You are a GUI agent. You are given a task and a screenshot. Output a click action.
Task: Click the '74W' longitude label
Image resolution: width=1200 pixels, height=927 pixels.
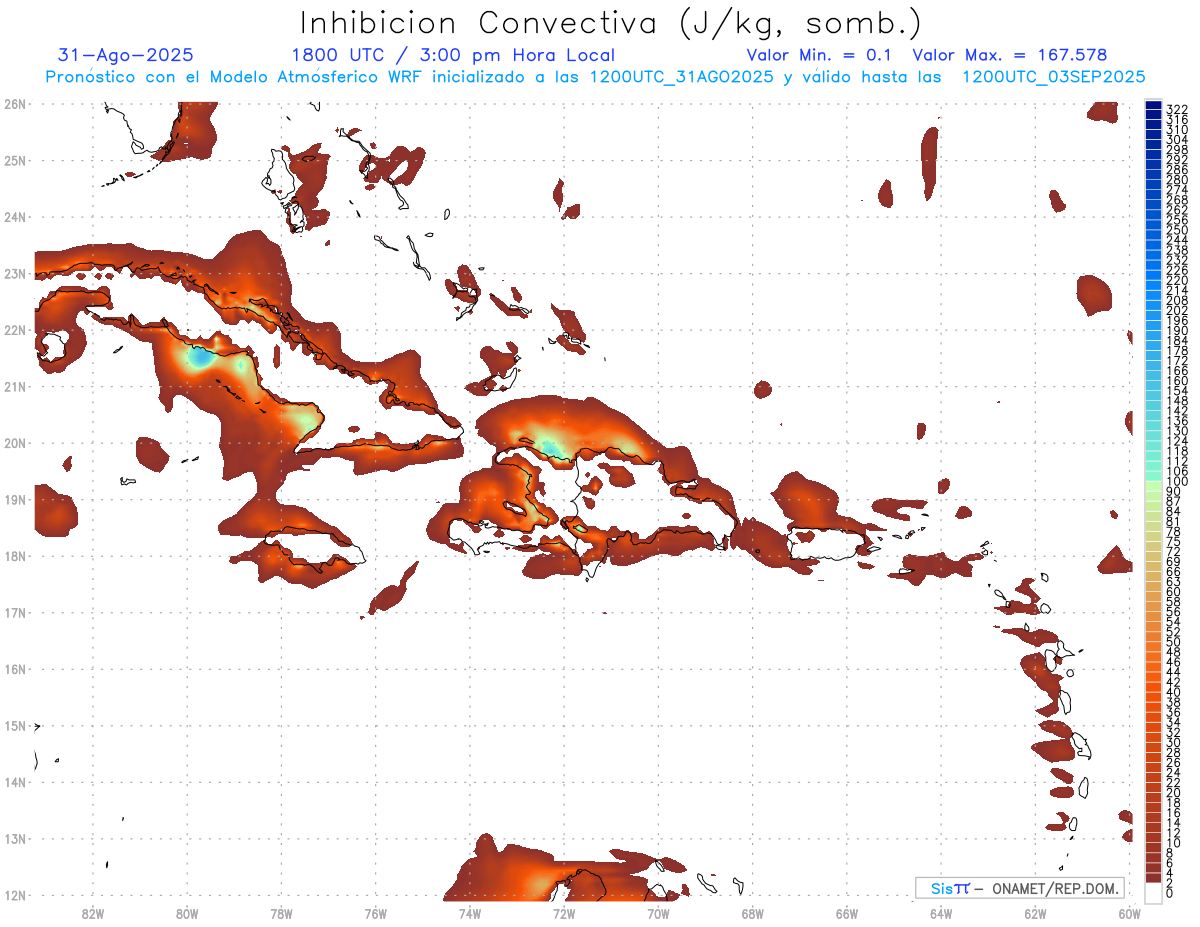(469, 913)
